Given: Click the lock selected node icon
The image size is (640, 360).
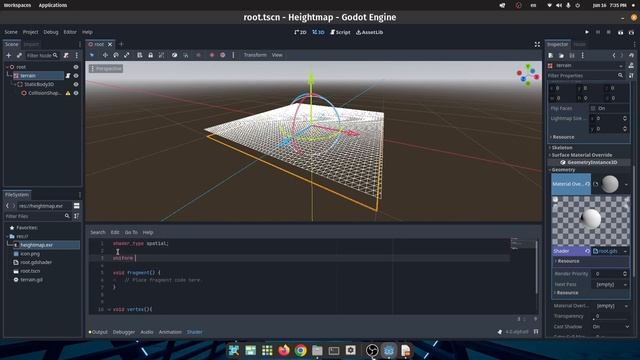Looking at the screenshot, I should (151, 55).
